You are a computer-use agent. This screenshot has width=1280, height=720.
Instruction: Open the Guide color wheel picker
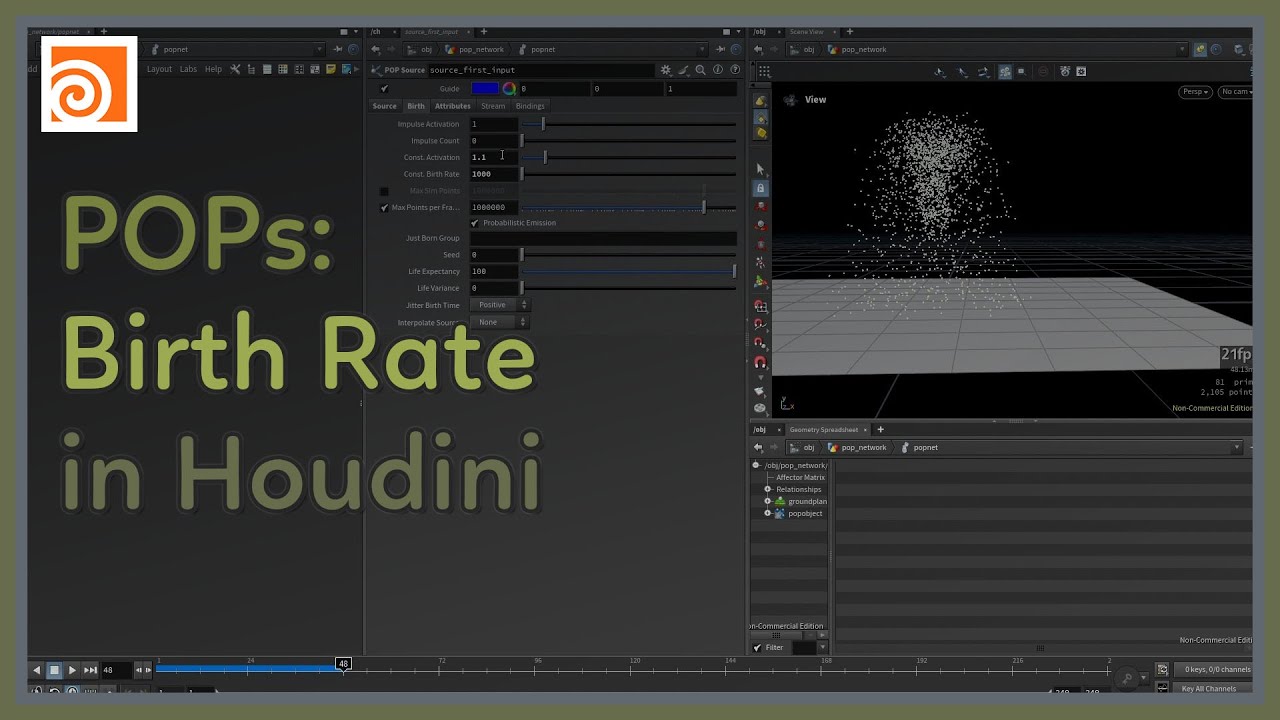click(509, 88)
